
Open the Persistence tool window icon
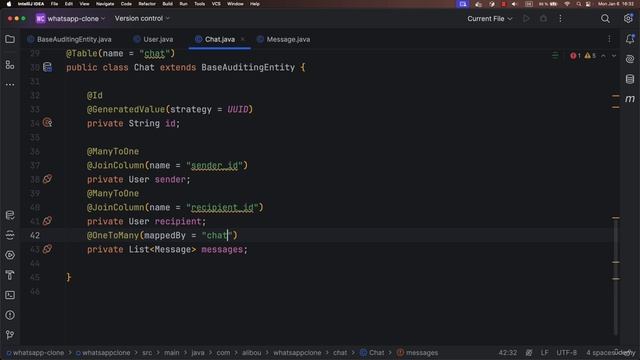point(10,215)
